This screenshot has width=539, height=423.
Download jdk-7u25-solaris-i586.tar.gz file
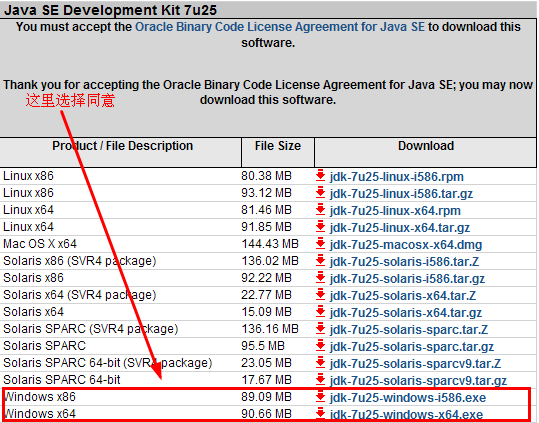407,279
